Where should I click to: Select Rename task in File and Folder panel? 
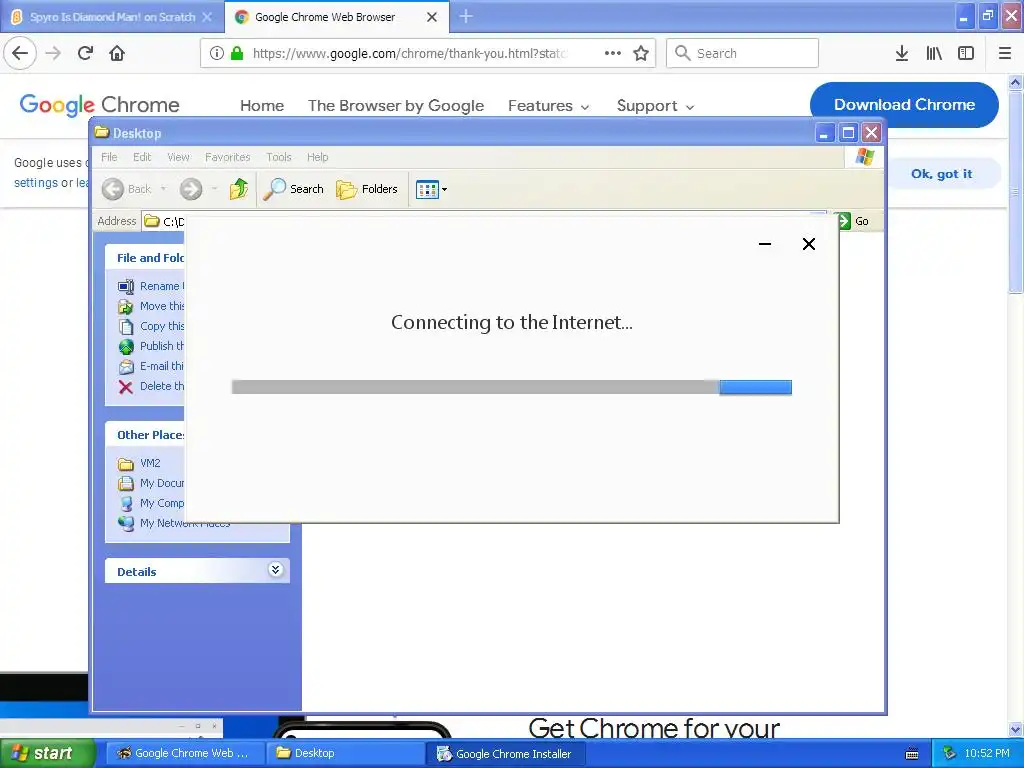click(152, 286)
